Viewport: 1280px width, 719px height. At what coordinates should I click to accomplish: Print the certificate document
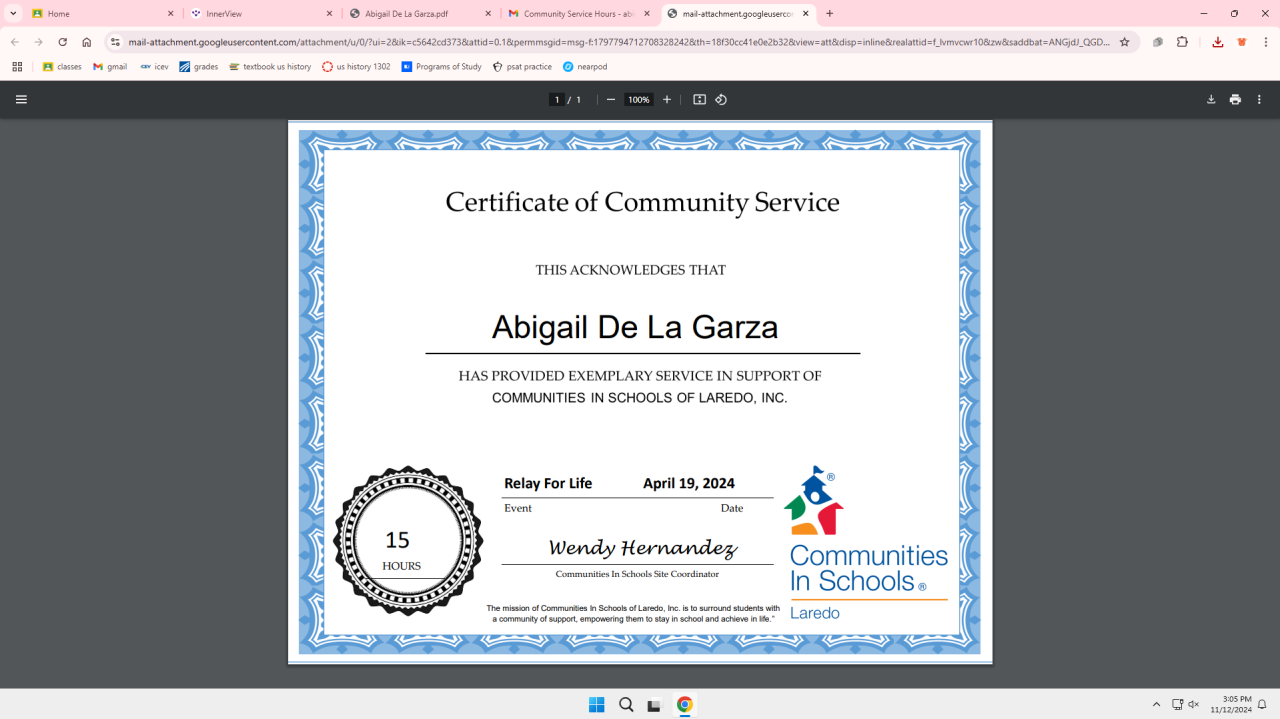point(1235,100)
